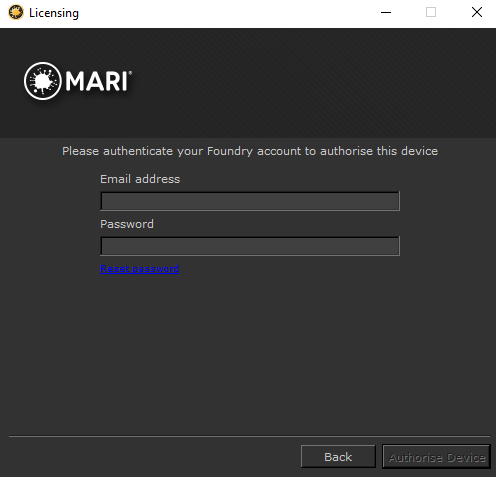The image size is (496, 477).
Task: Close the Licensing dialog
Action: click(x=477, y=13)
